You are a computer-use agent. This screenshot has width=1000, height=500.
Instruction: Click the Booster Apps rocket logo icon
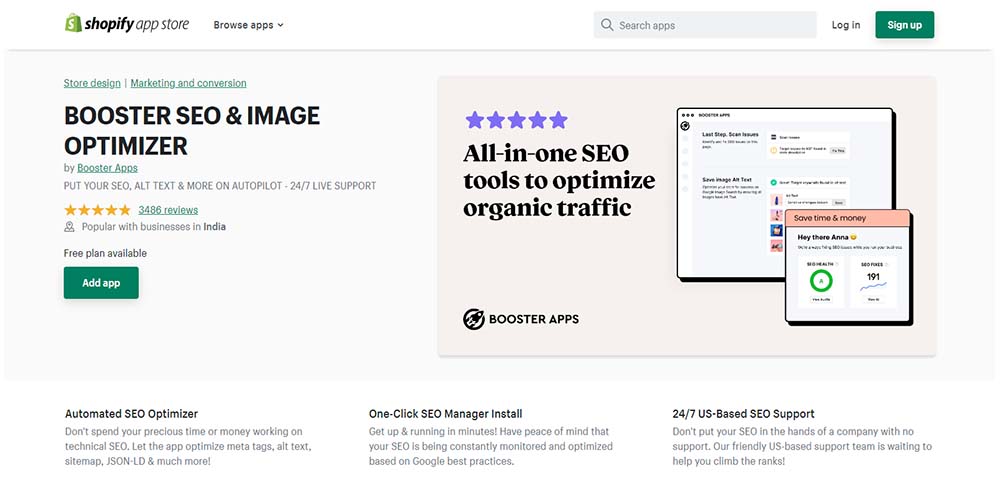(x=474, y=319)
